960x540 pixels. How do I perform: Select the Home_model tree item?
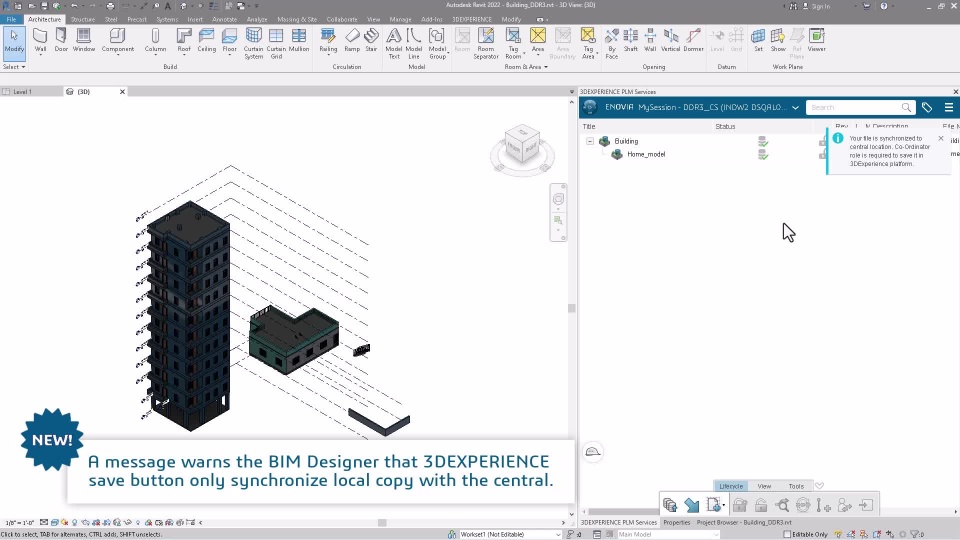(646, 154)
